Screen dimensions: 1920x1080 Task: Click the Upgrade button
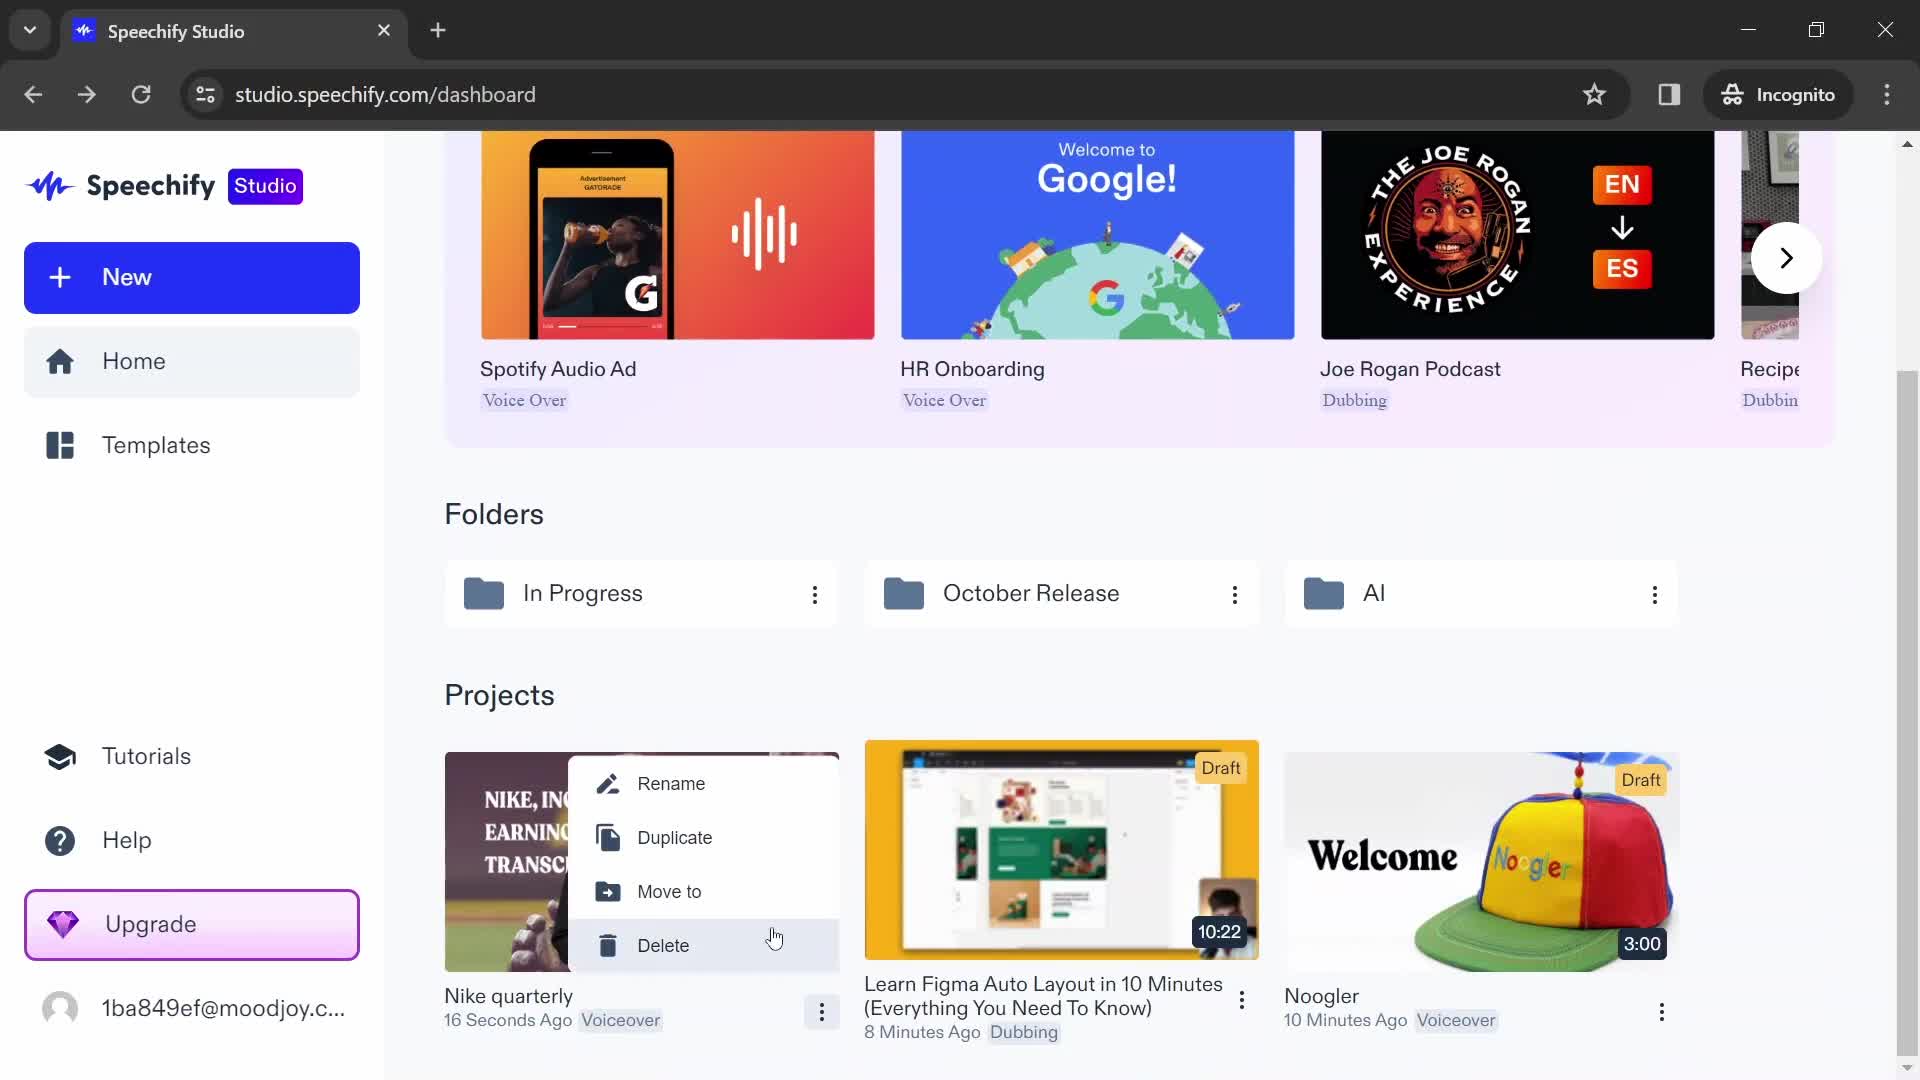point(192,925)
